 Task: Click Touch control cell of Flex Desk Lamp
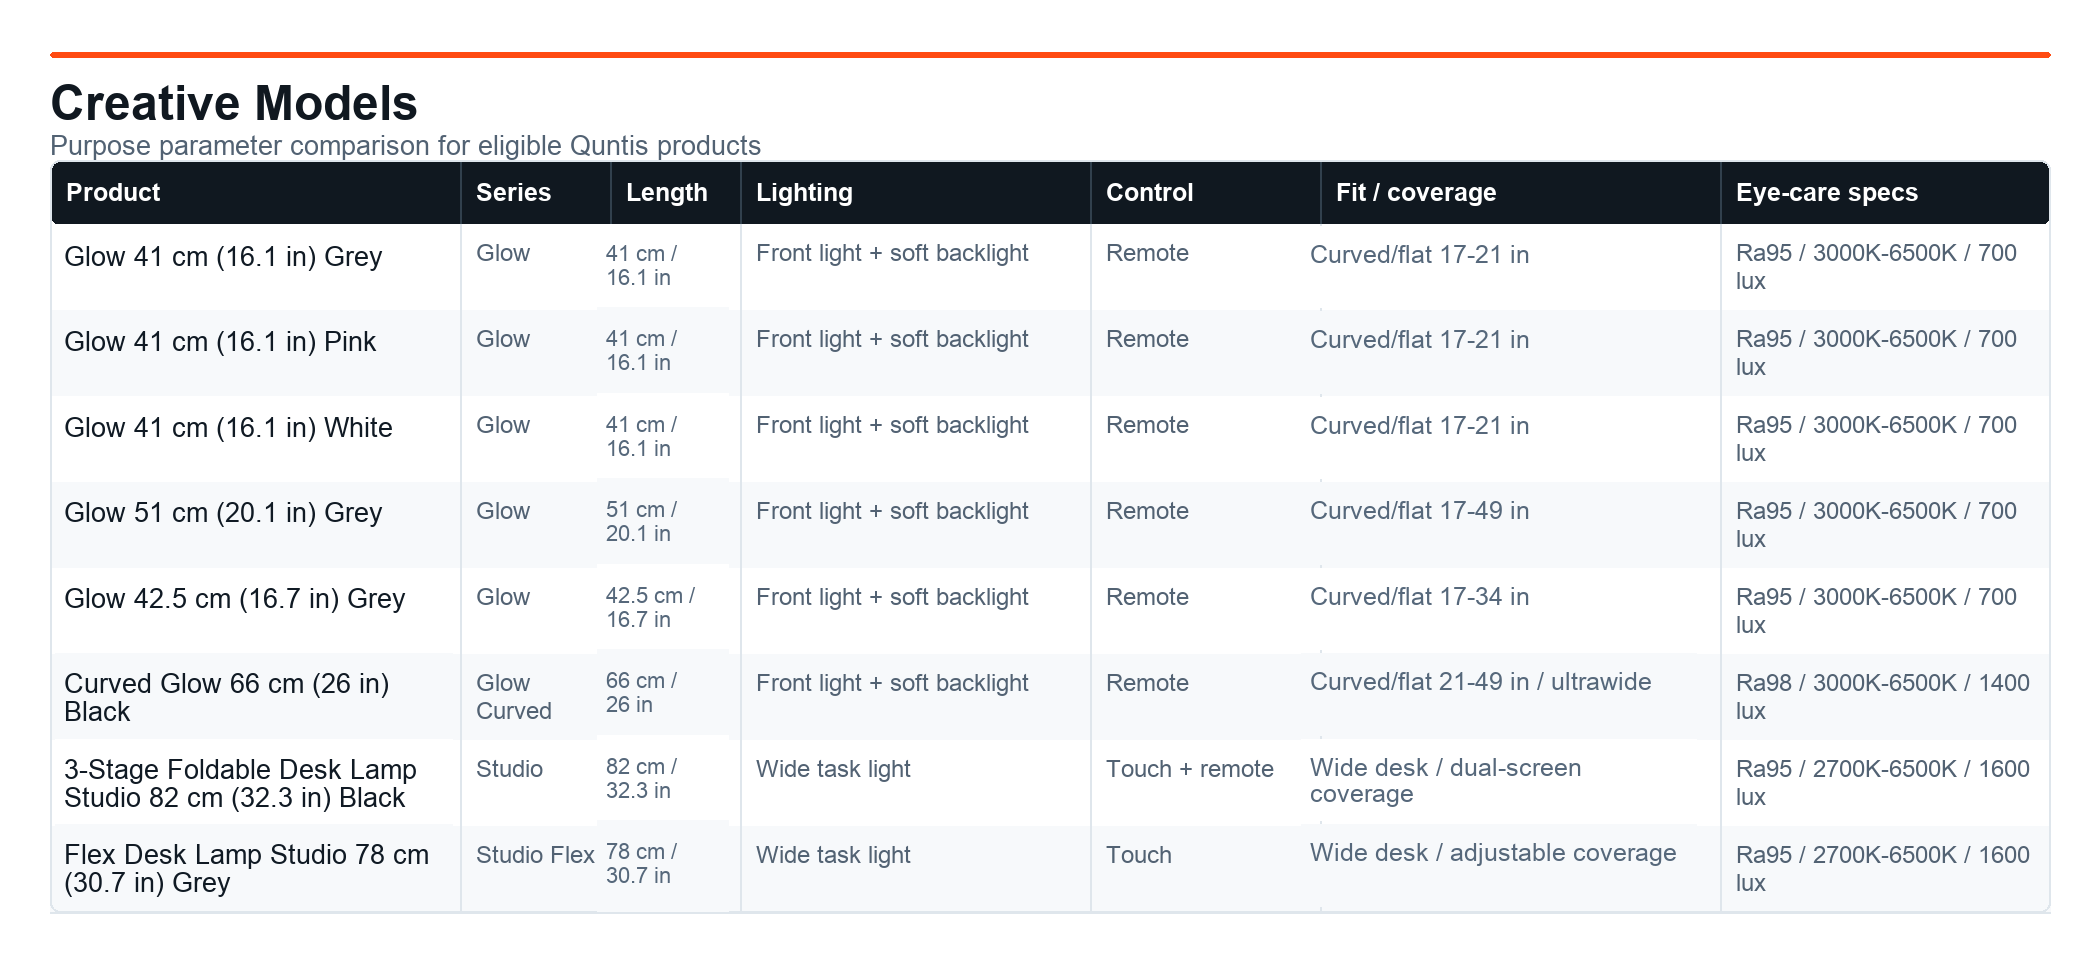pos(1139,855)
